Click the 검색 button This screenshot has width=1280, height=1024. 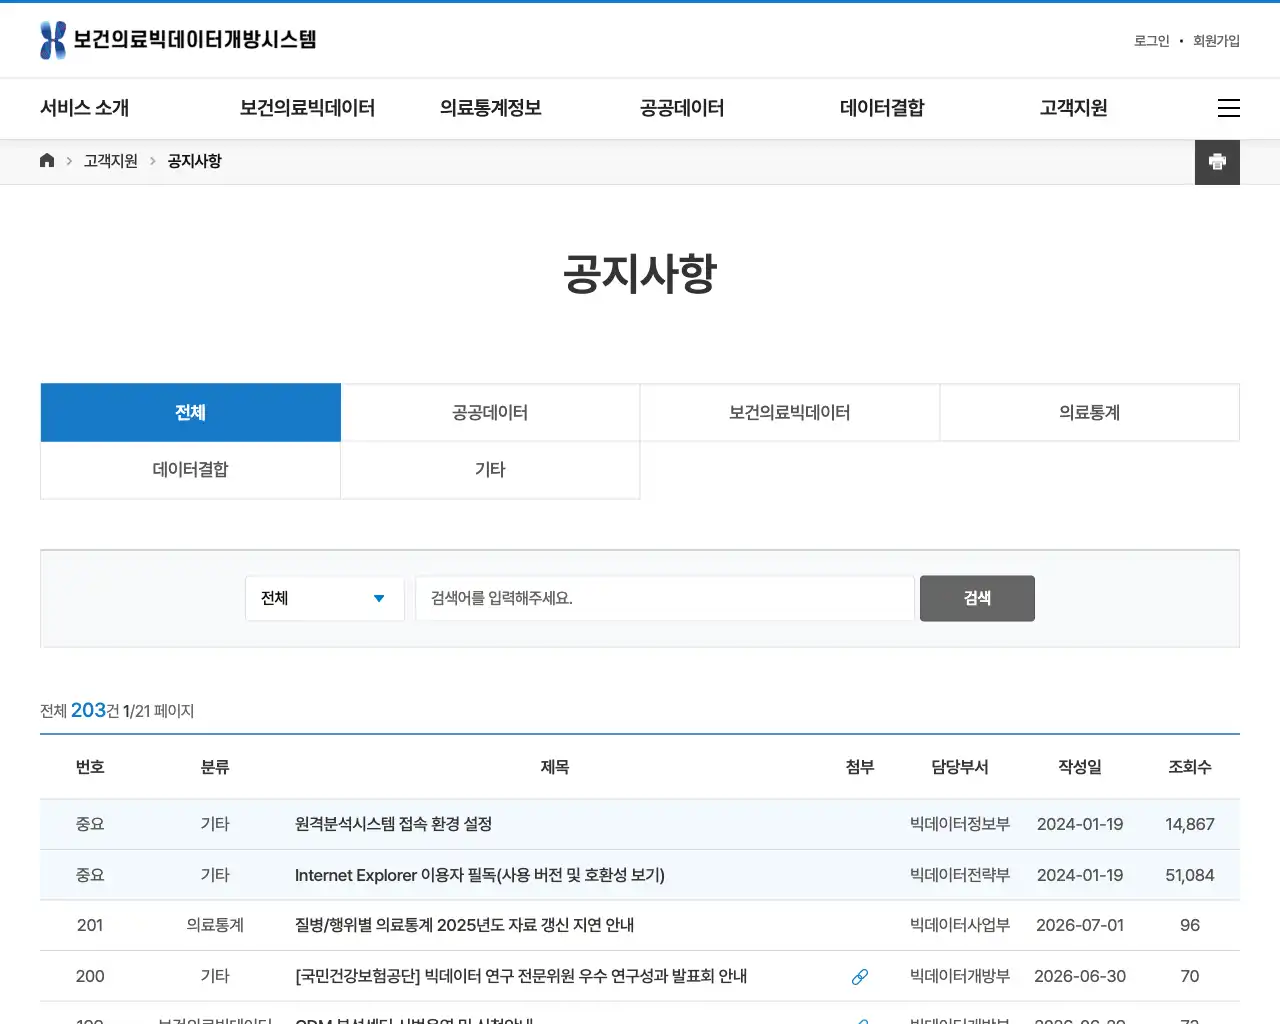[x=977, y=598]
